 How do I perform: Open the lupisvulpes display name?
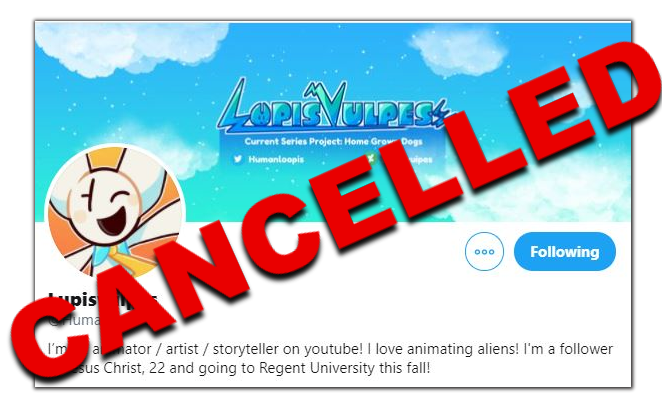pos(103,299)
